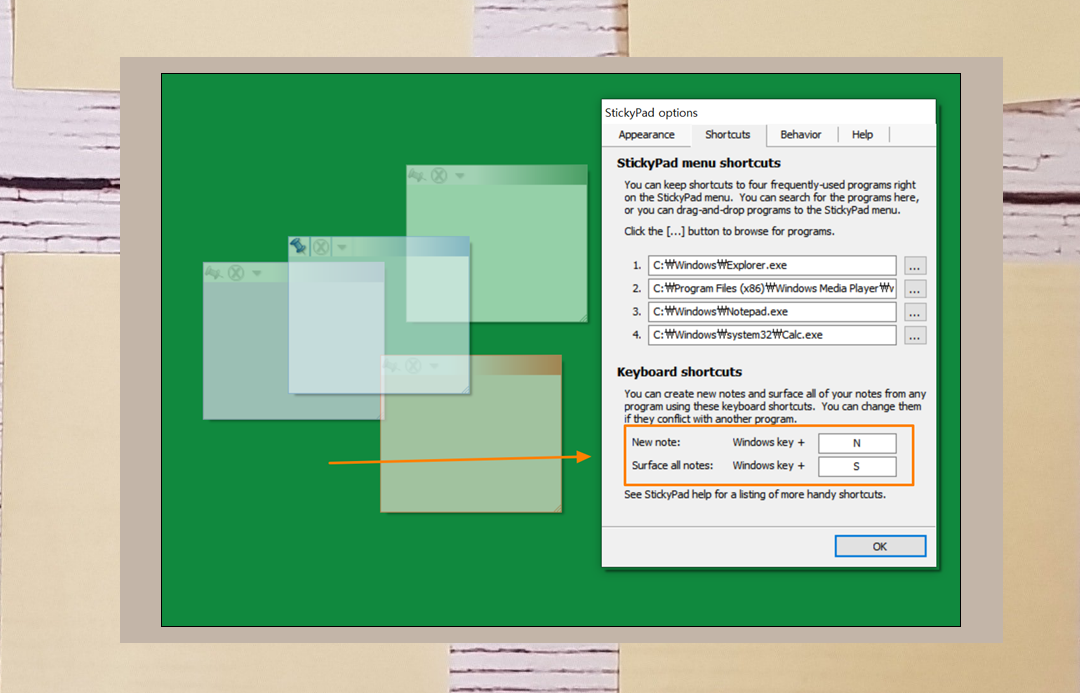1080x693 pixels.
Task: Pin the tan-header sticky note
Action: click(x=391, y=365)
